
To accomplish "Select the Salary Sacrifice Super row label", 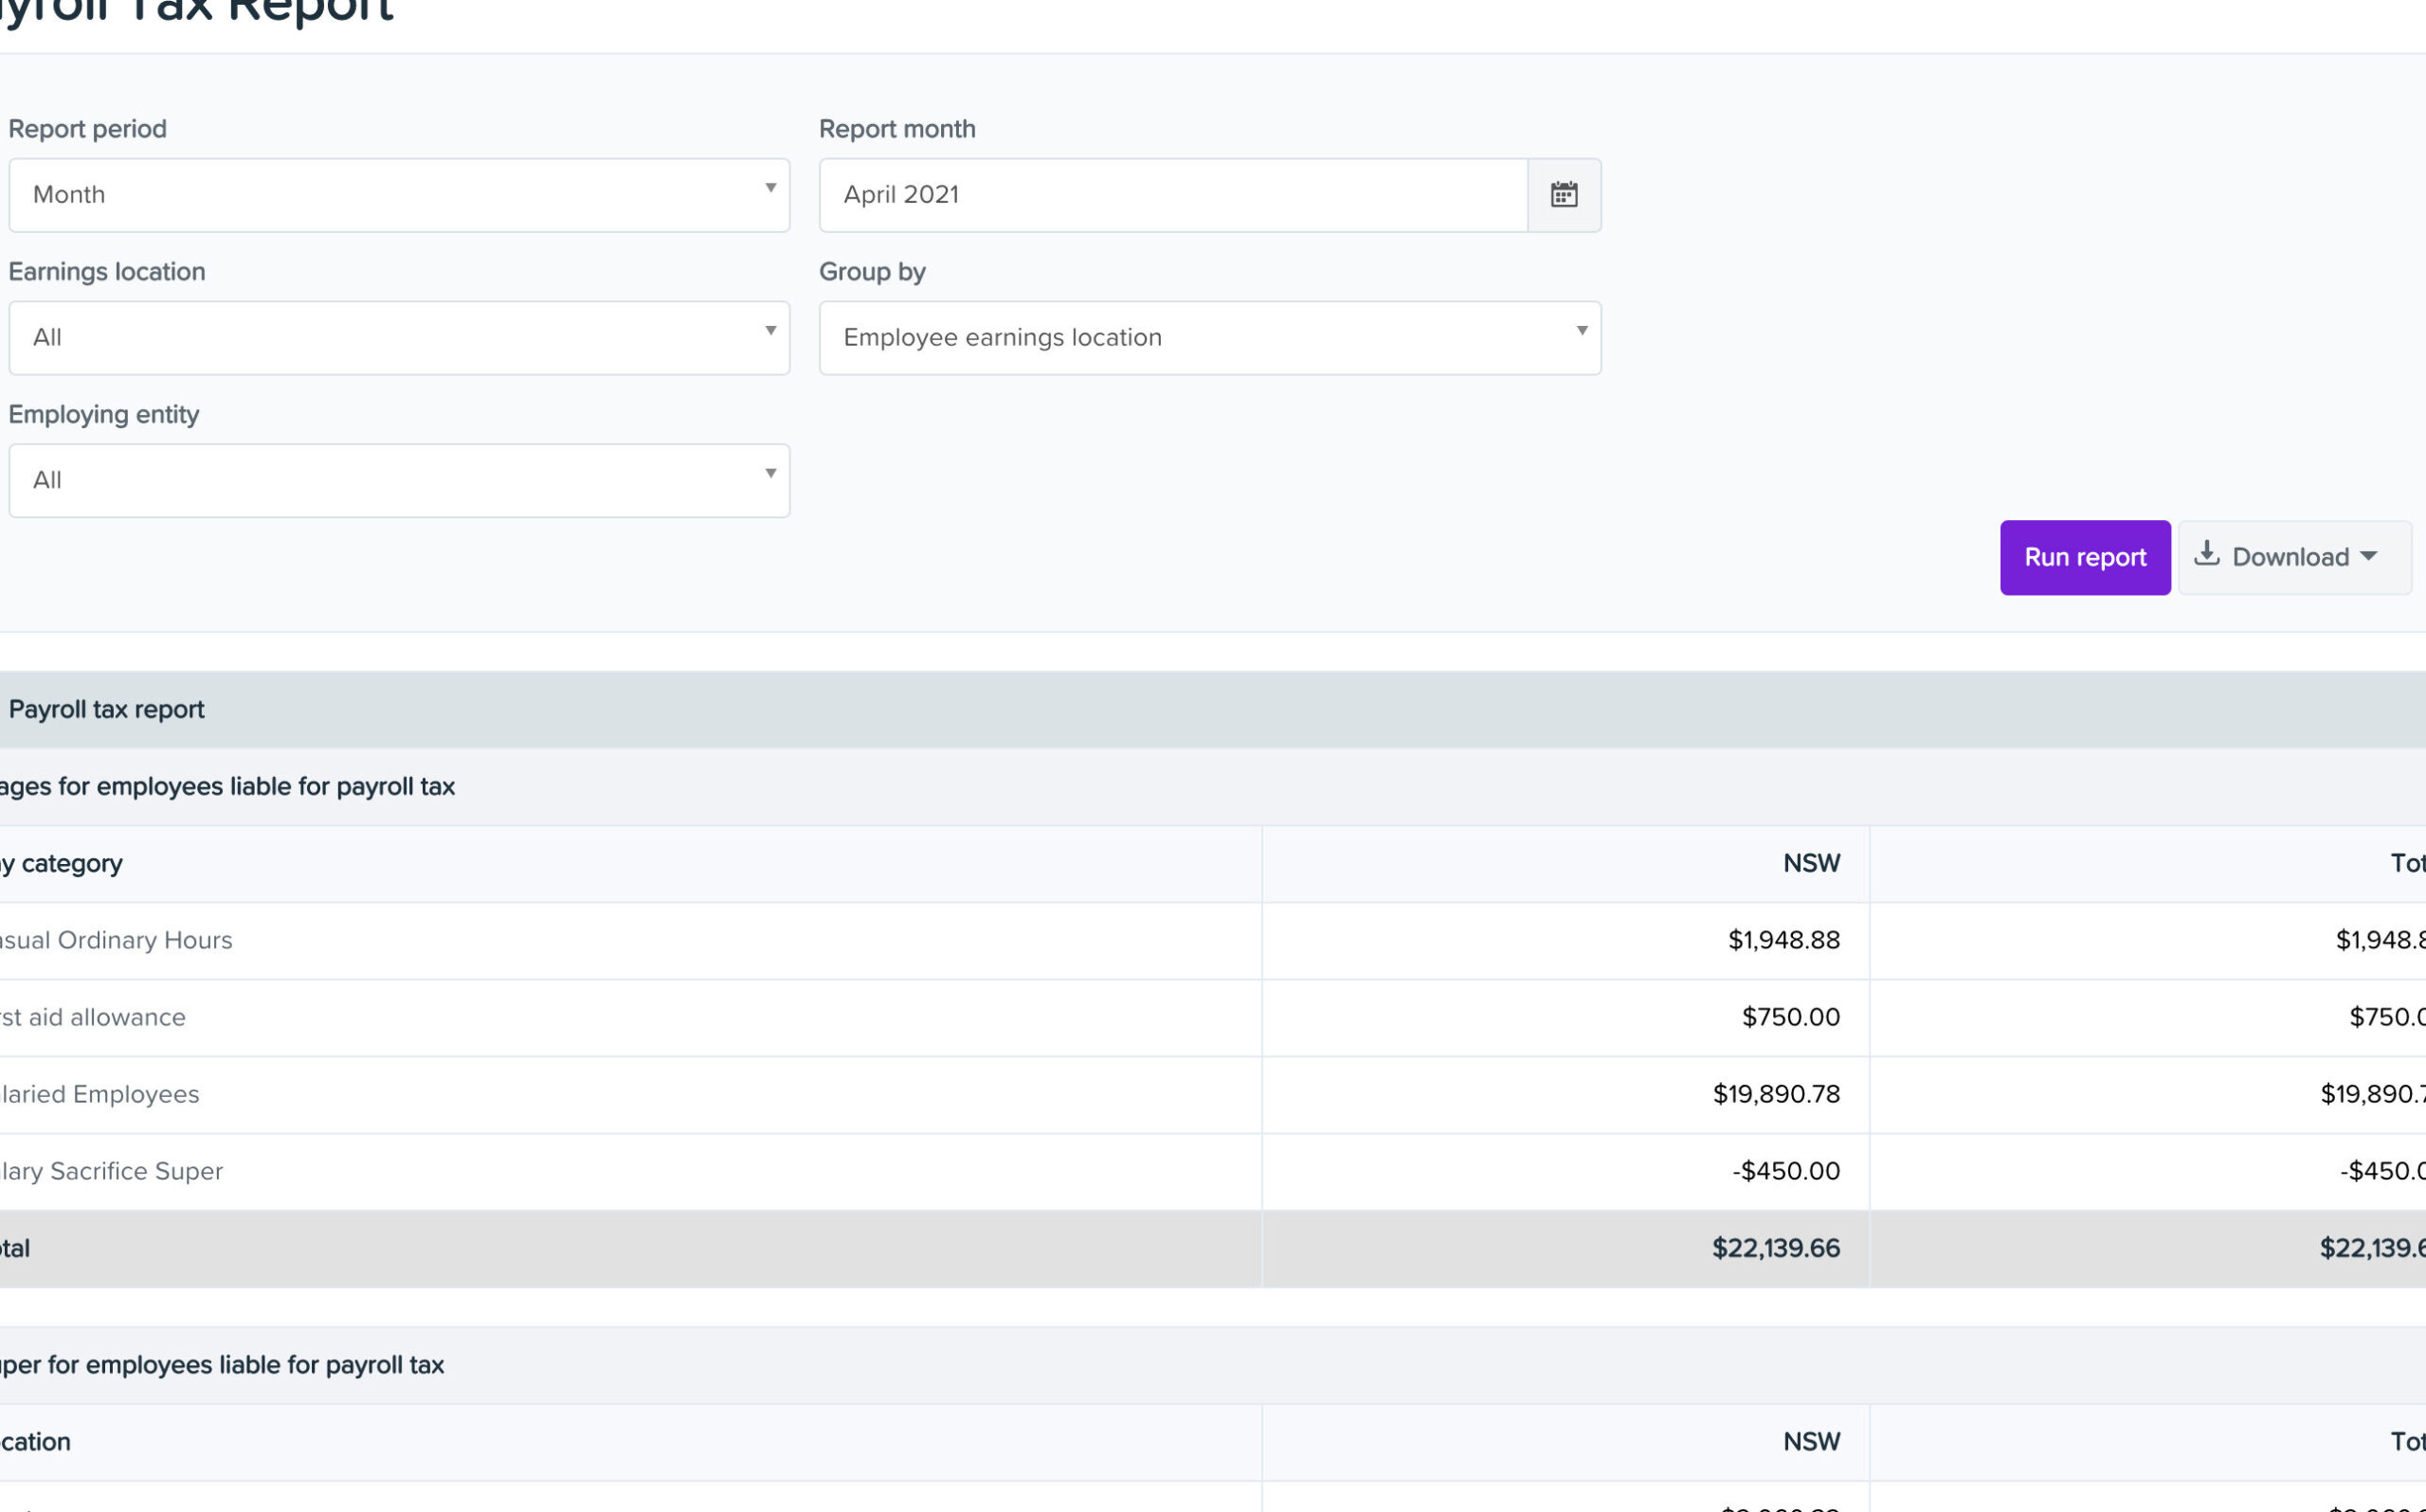I will [111, 1171].
